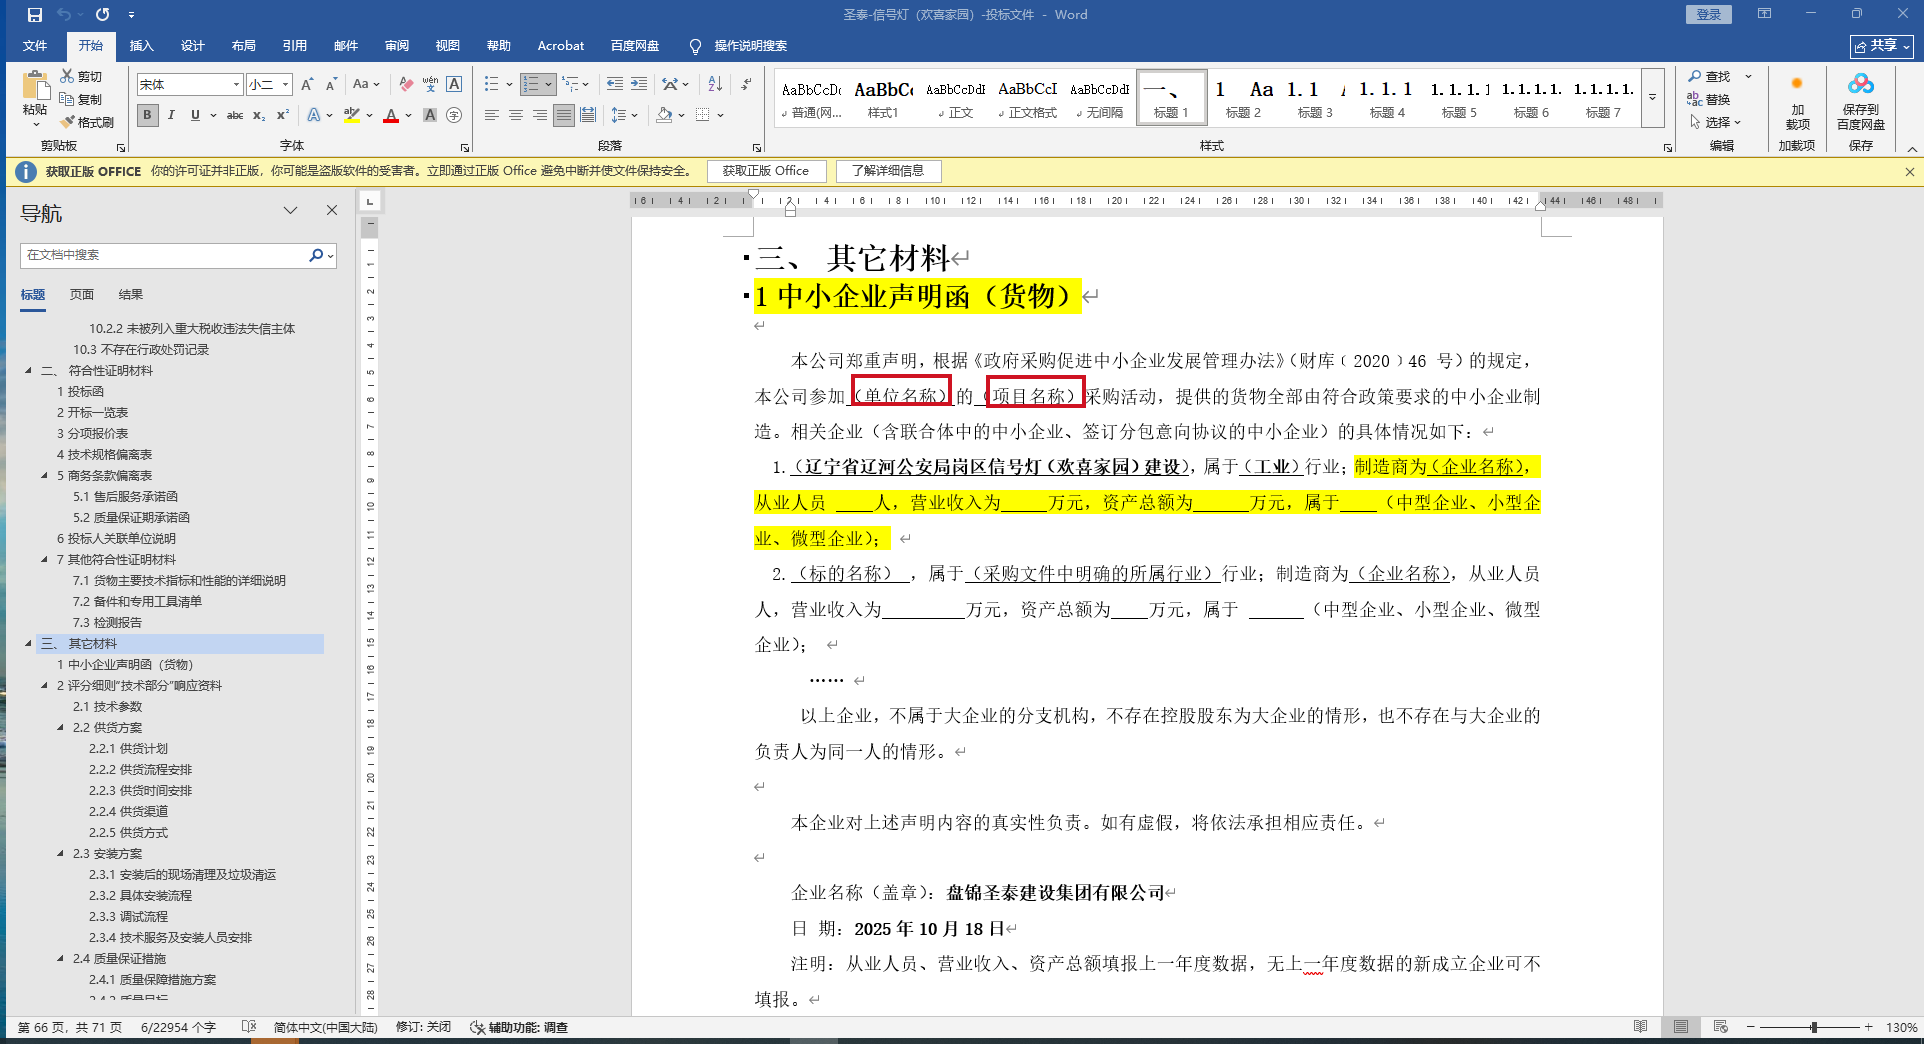Toggle bold formatting off

pos(148,116)
